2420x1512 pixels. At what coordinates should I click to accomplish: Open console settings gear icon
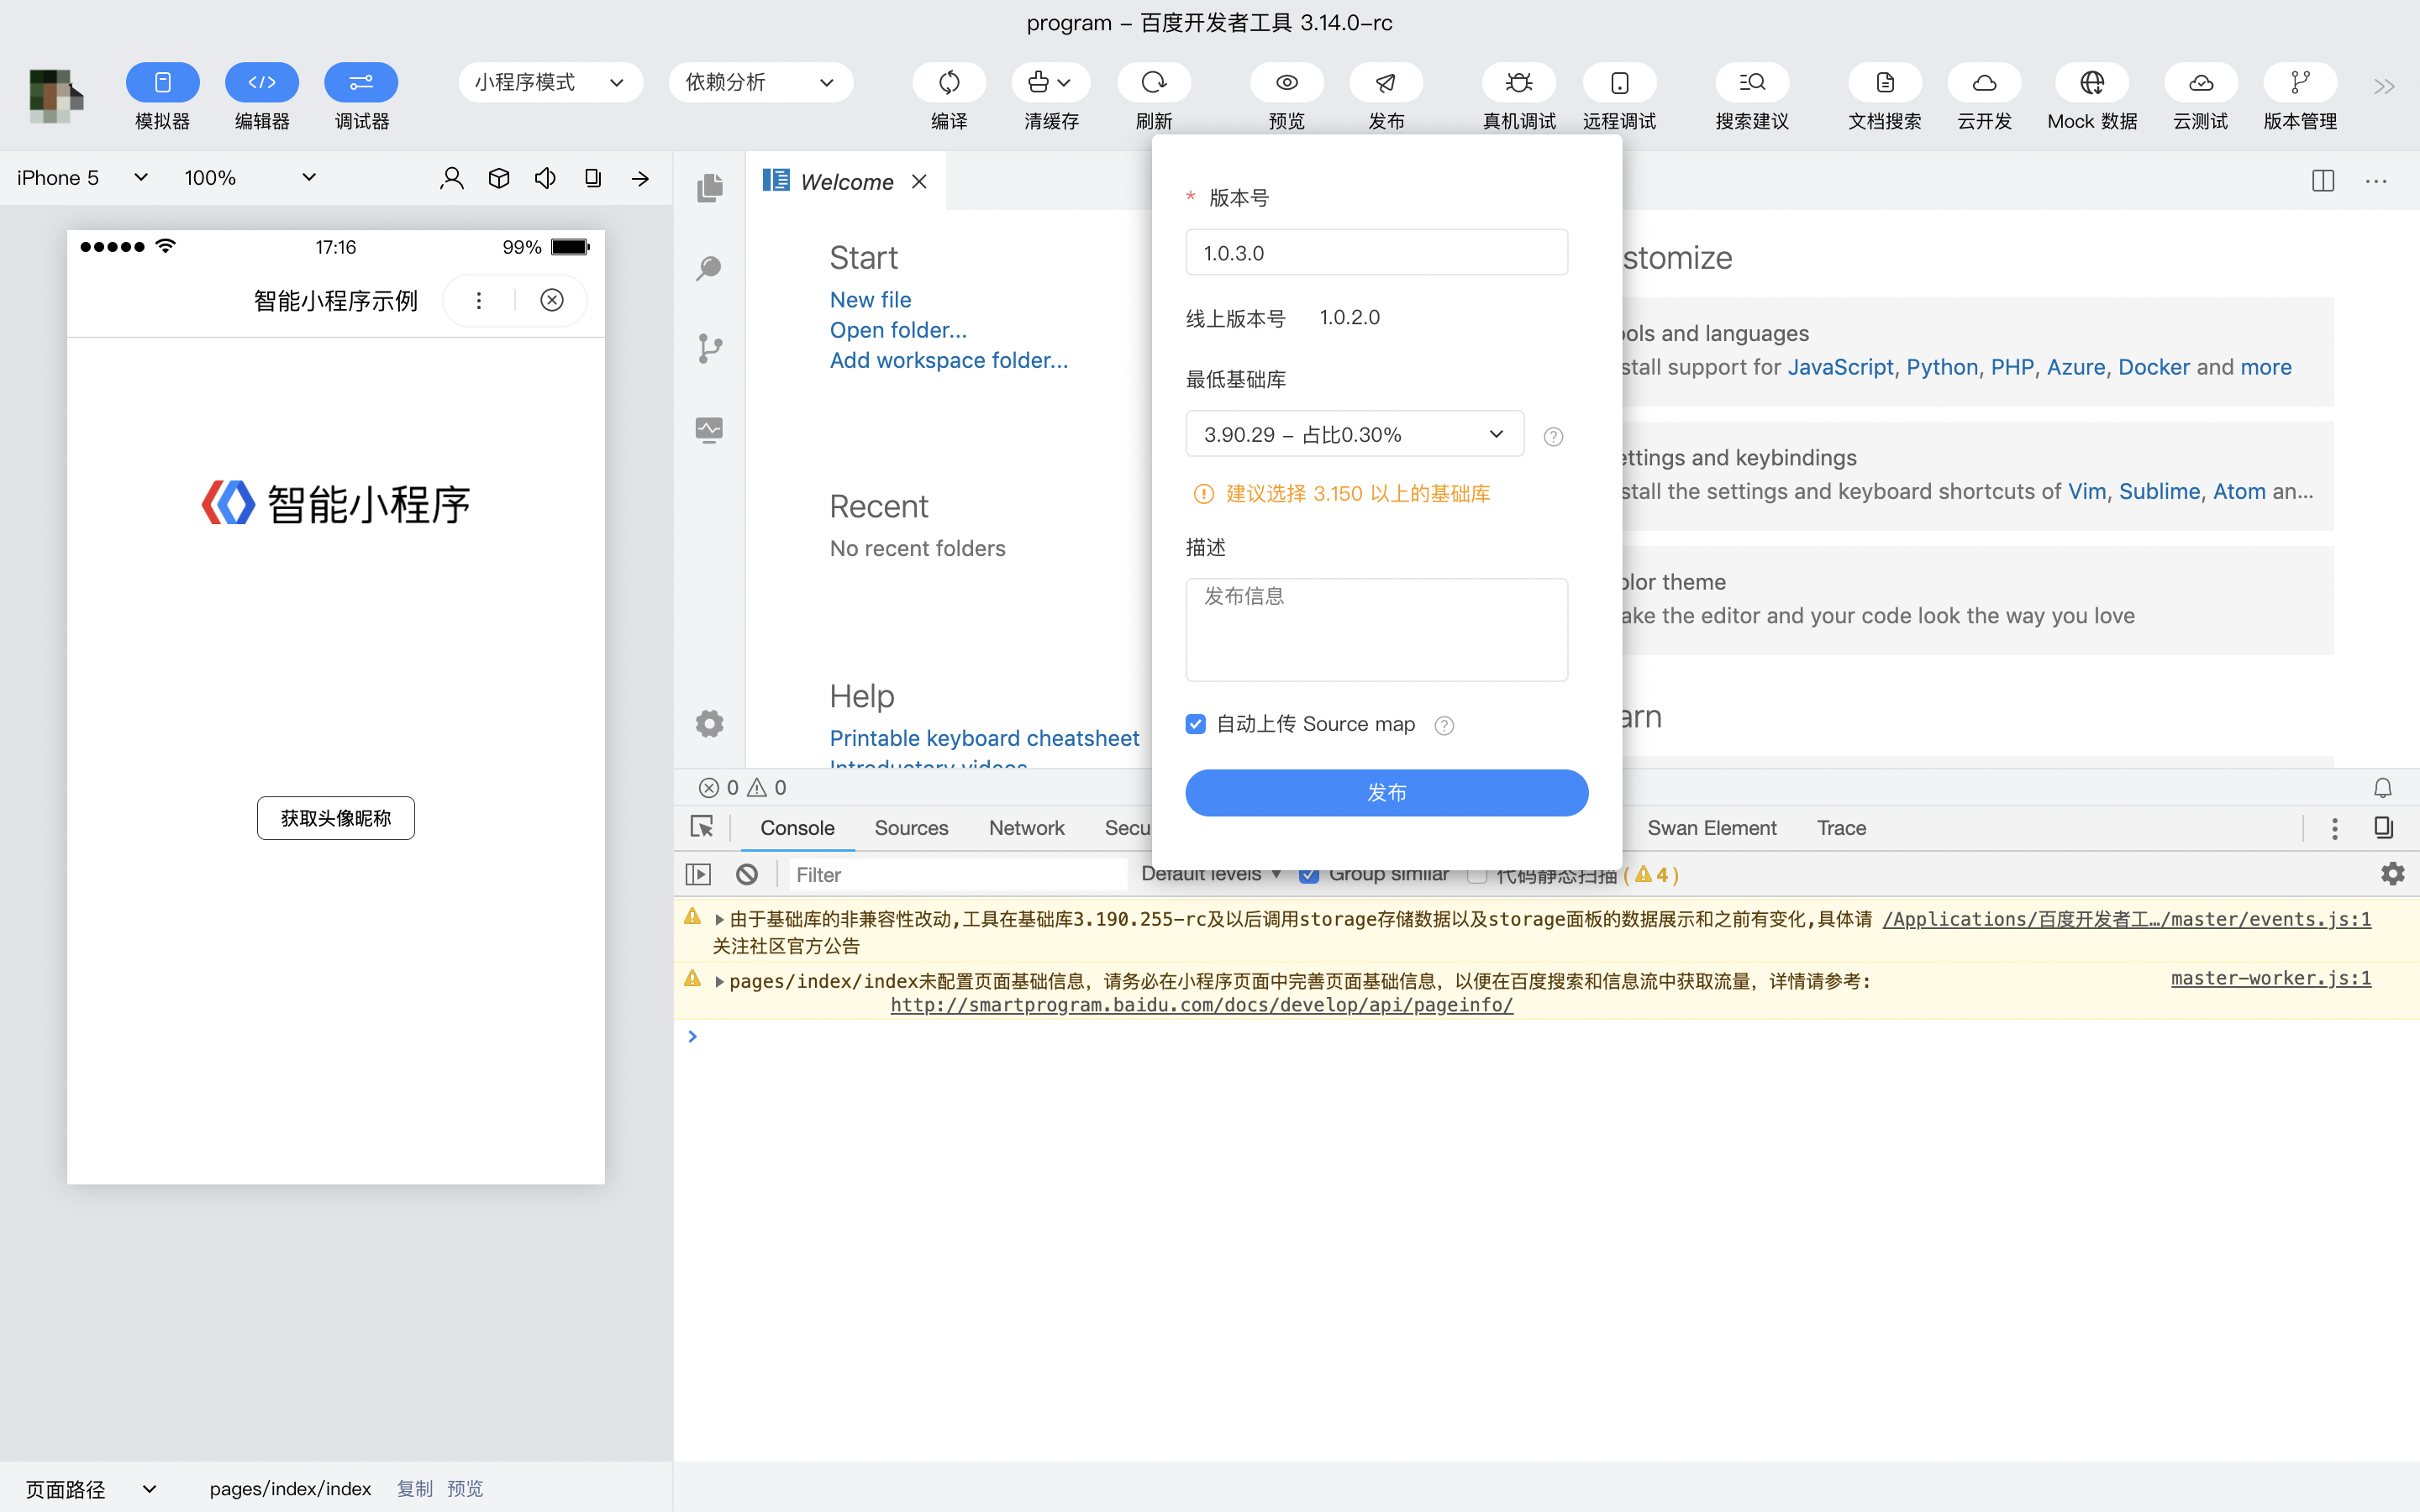2392,874
